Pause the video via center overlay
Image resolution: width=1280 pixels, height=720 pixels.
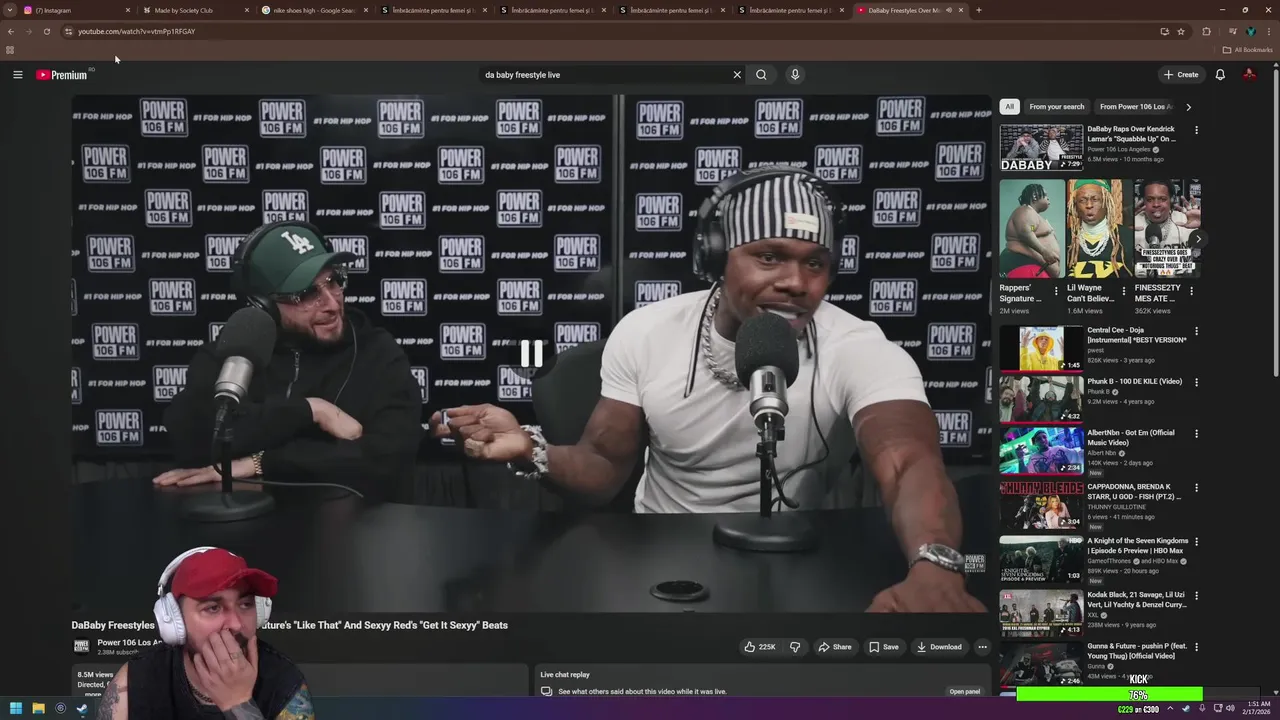click(531, 353)
